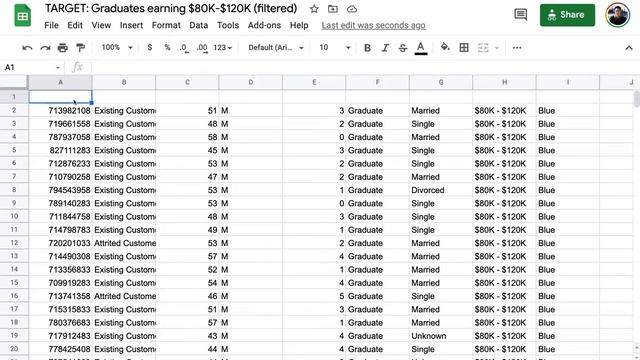Open the File menu
The width and height of the screenshot is (640, 360).
pyautogui.click(x=51, y=25)
